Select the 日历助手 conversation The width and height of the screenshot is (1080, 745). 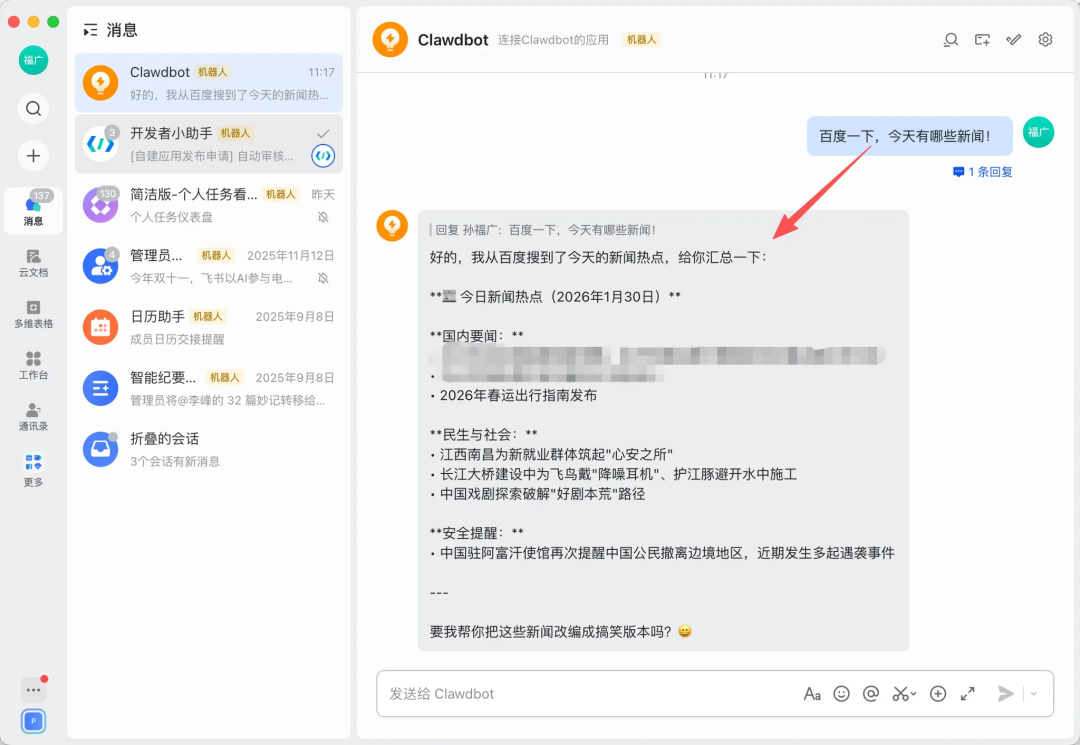(x=208, y=327)
